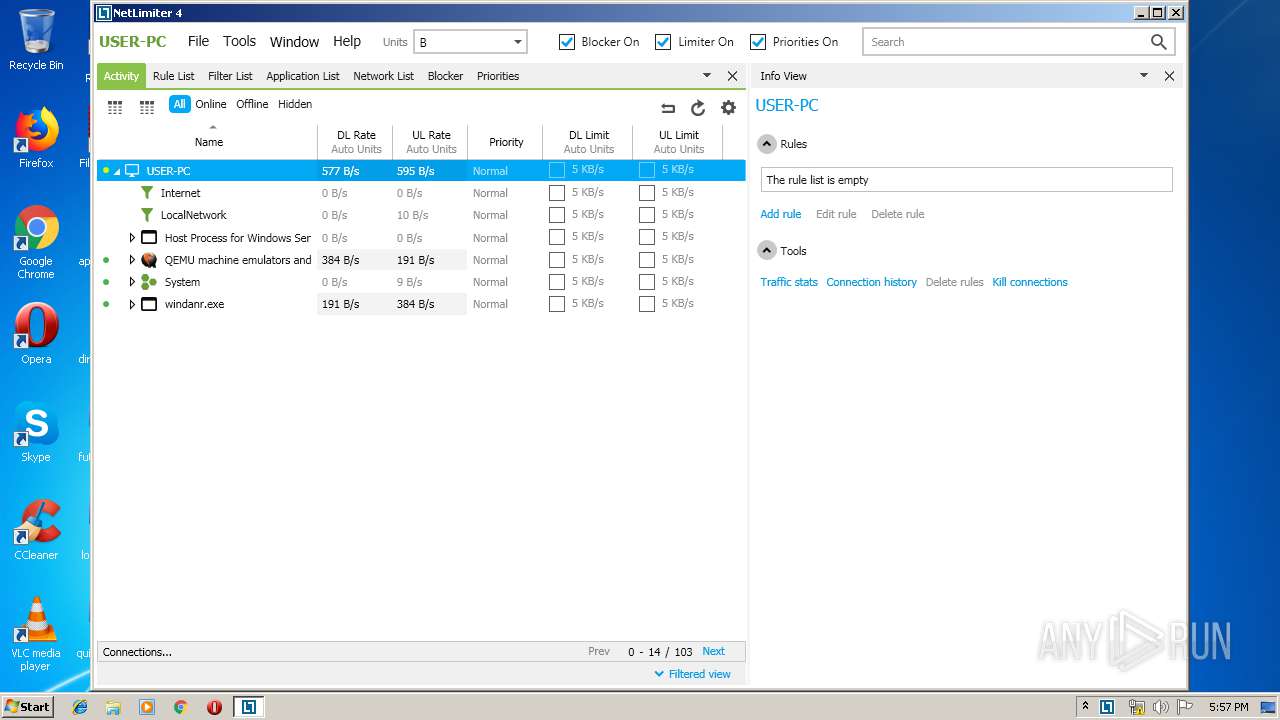
Task: Click Internet Explorer icon in taskbar
Action: coord(80,707)
